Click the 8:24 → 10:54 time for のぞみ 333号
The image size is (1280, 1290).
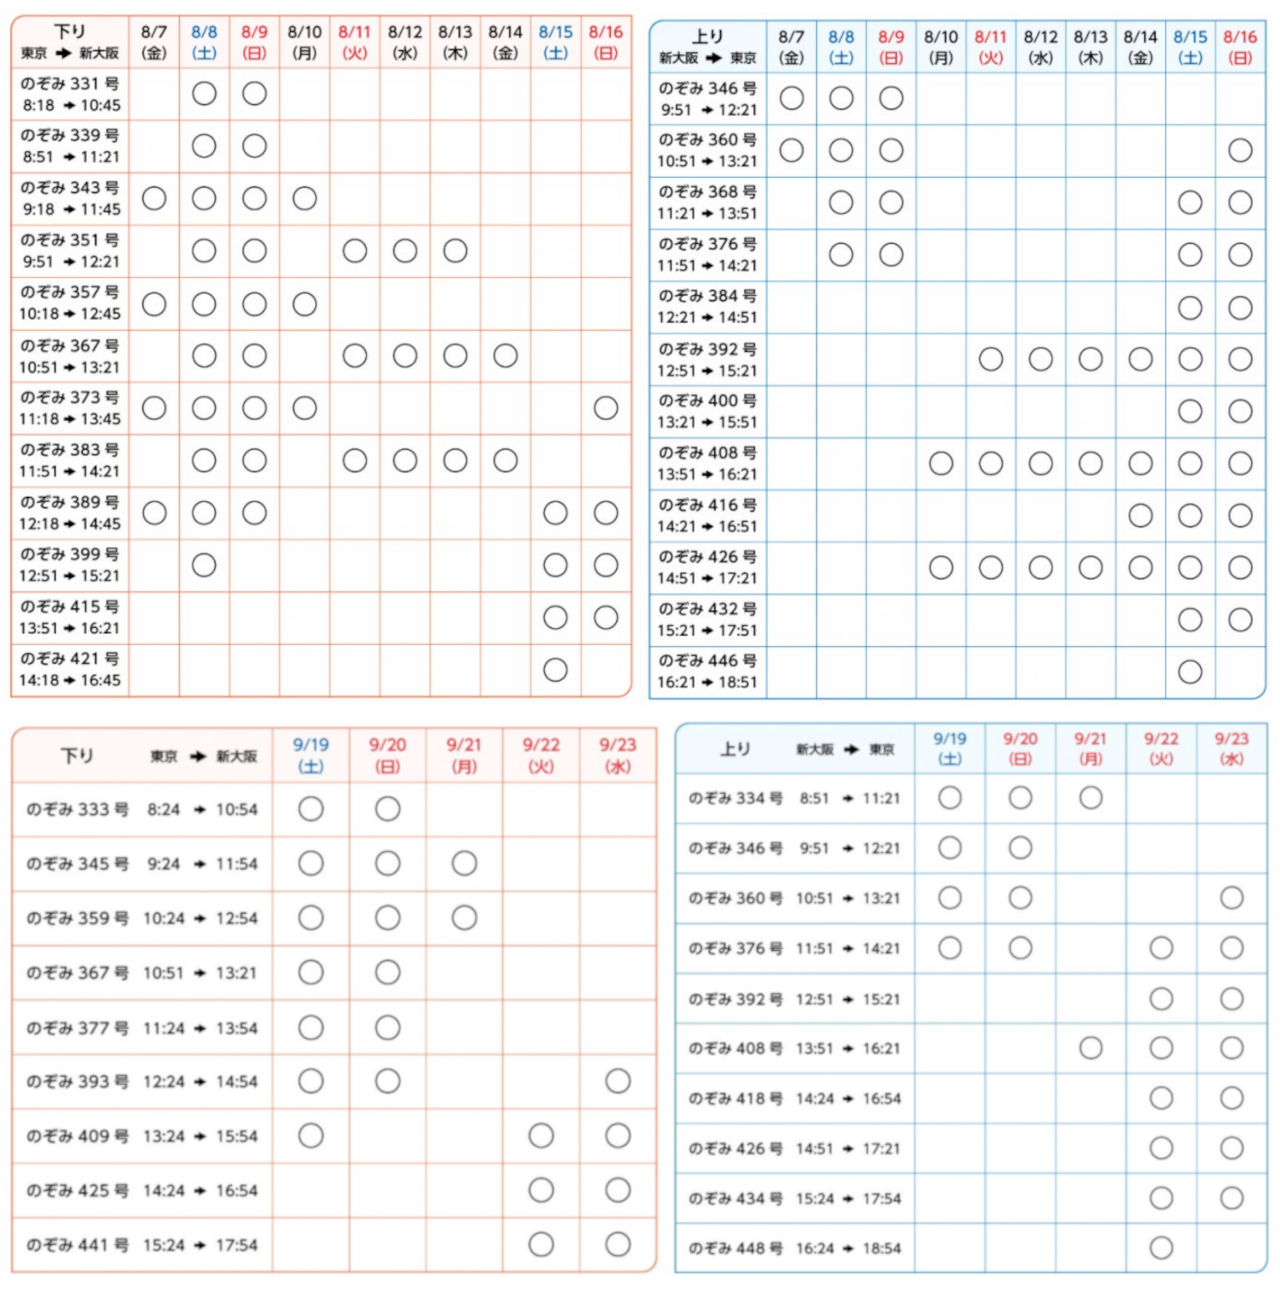(202, 809)
